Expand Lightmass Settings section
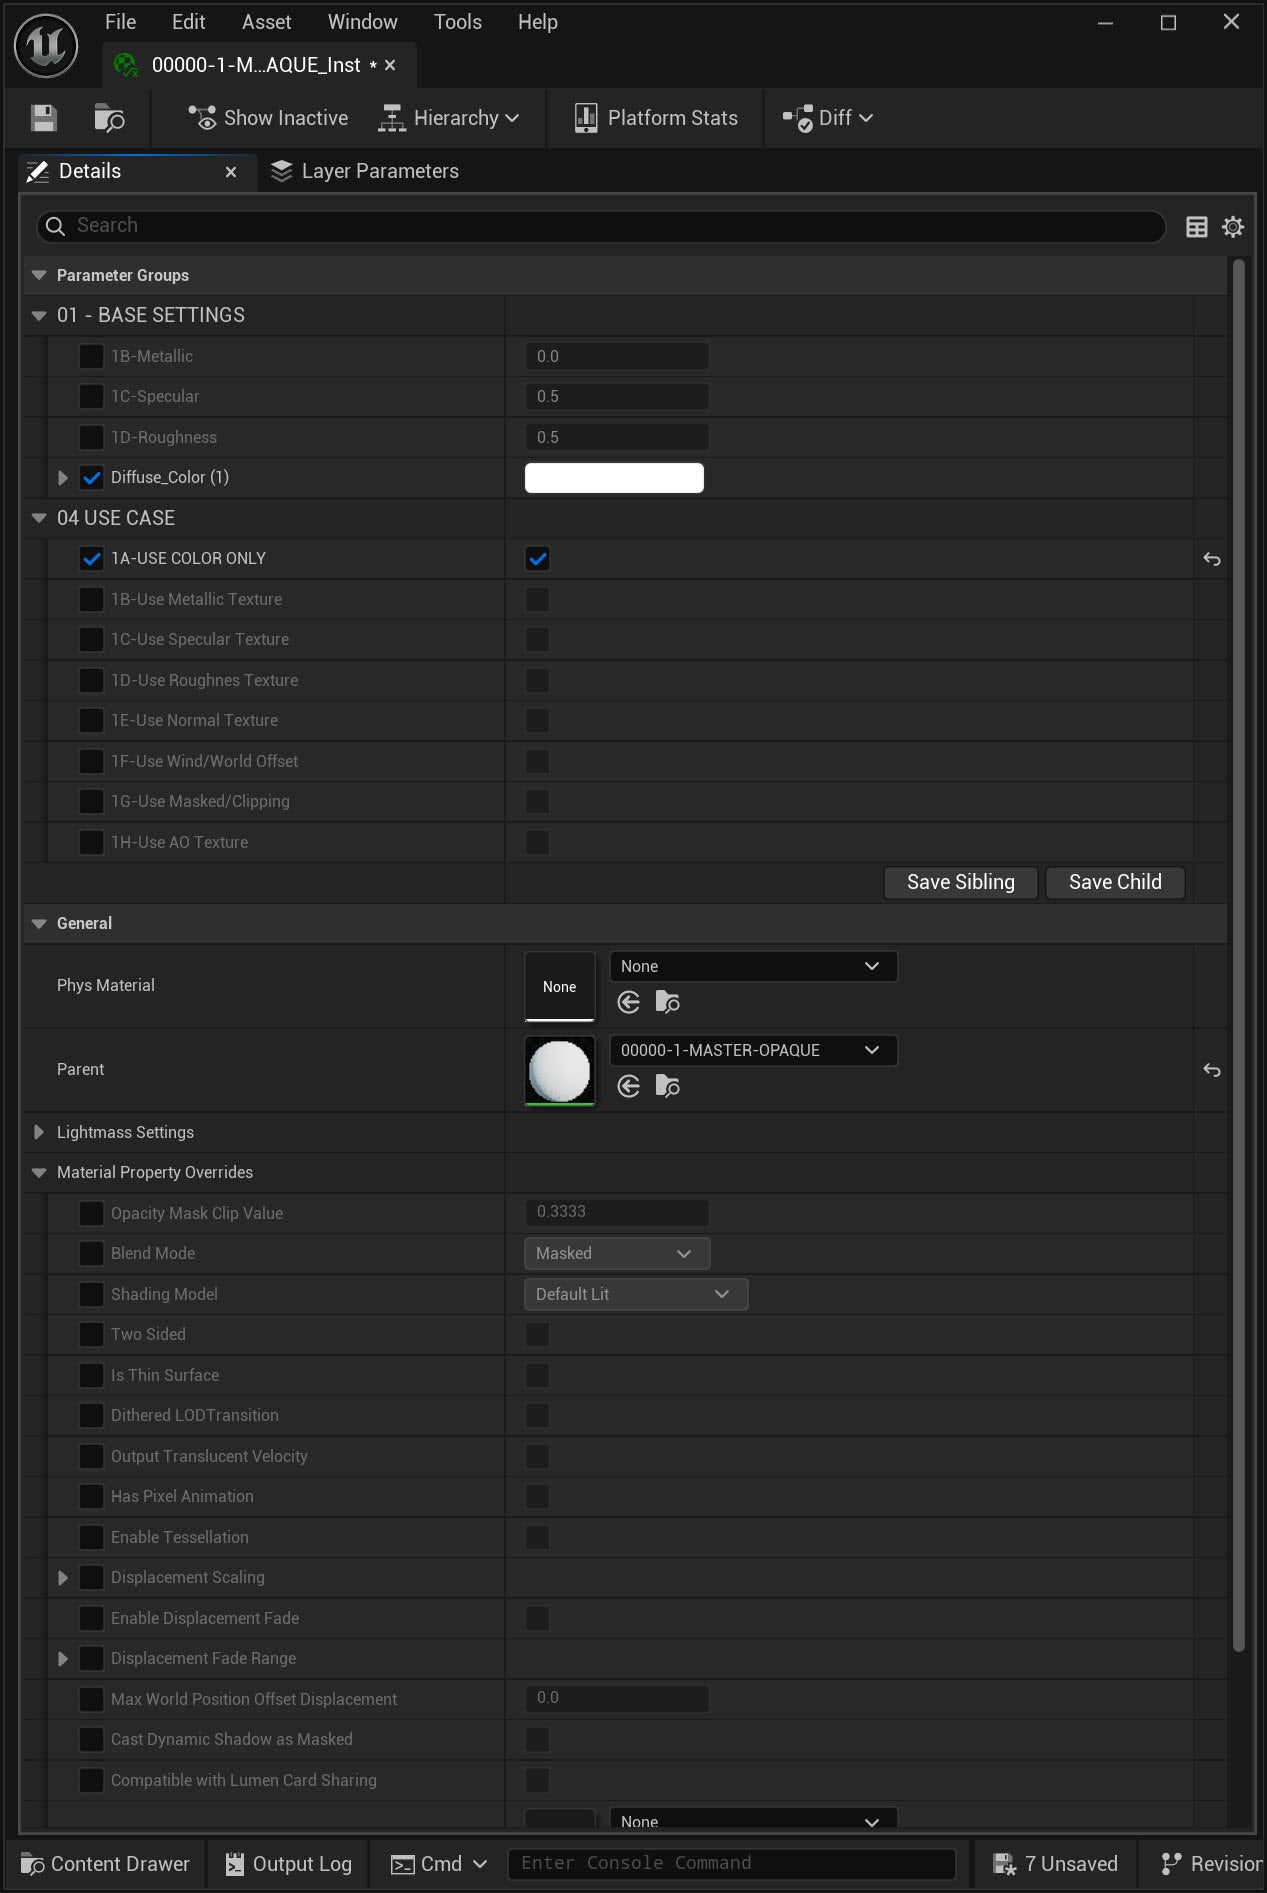This screenshot has height=1893, width=1267. click(x=39, y=1132)
